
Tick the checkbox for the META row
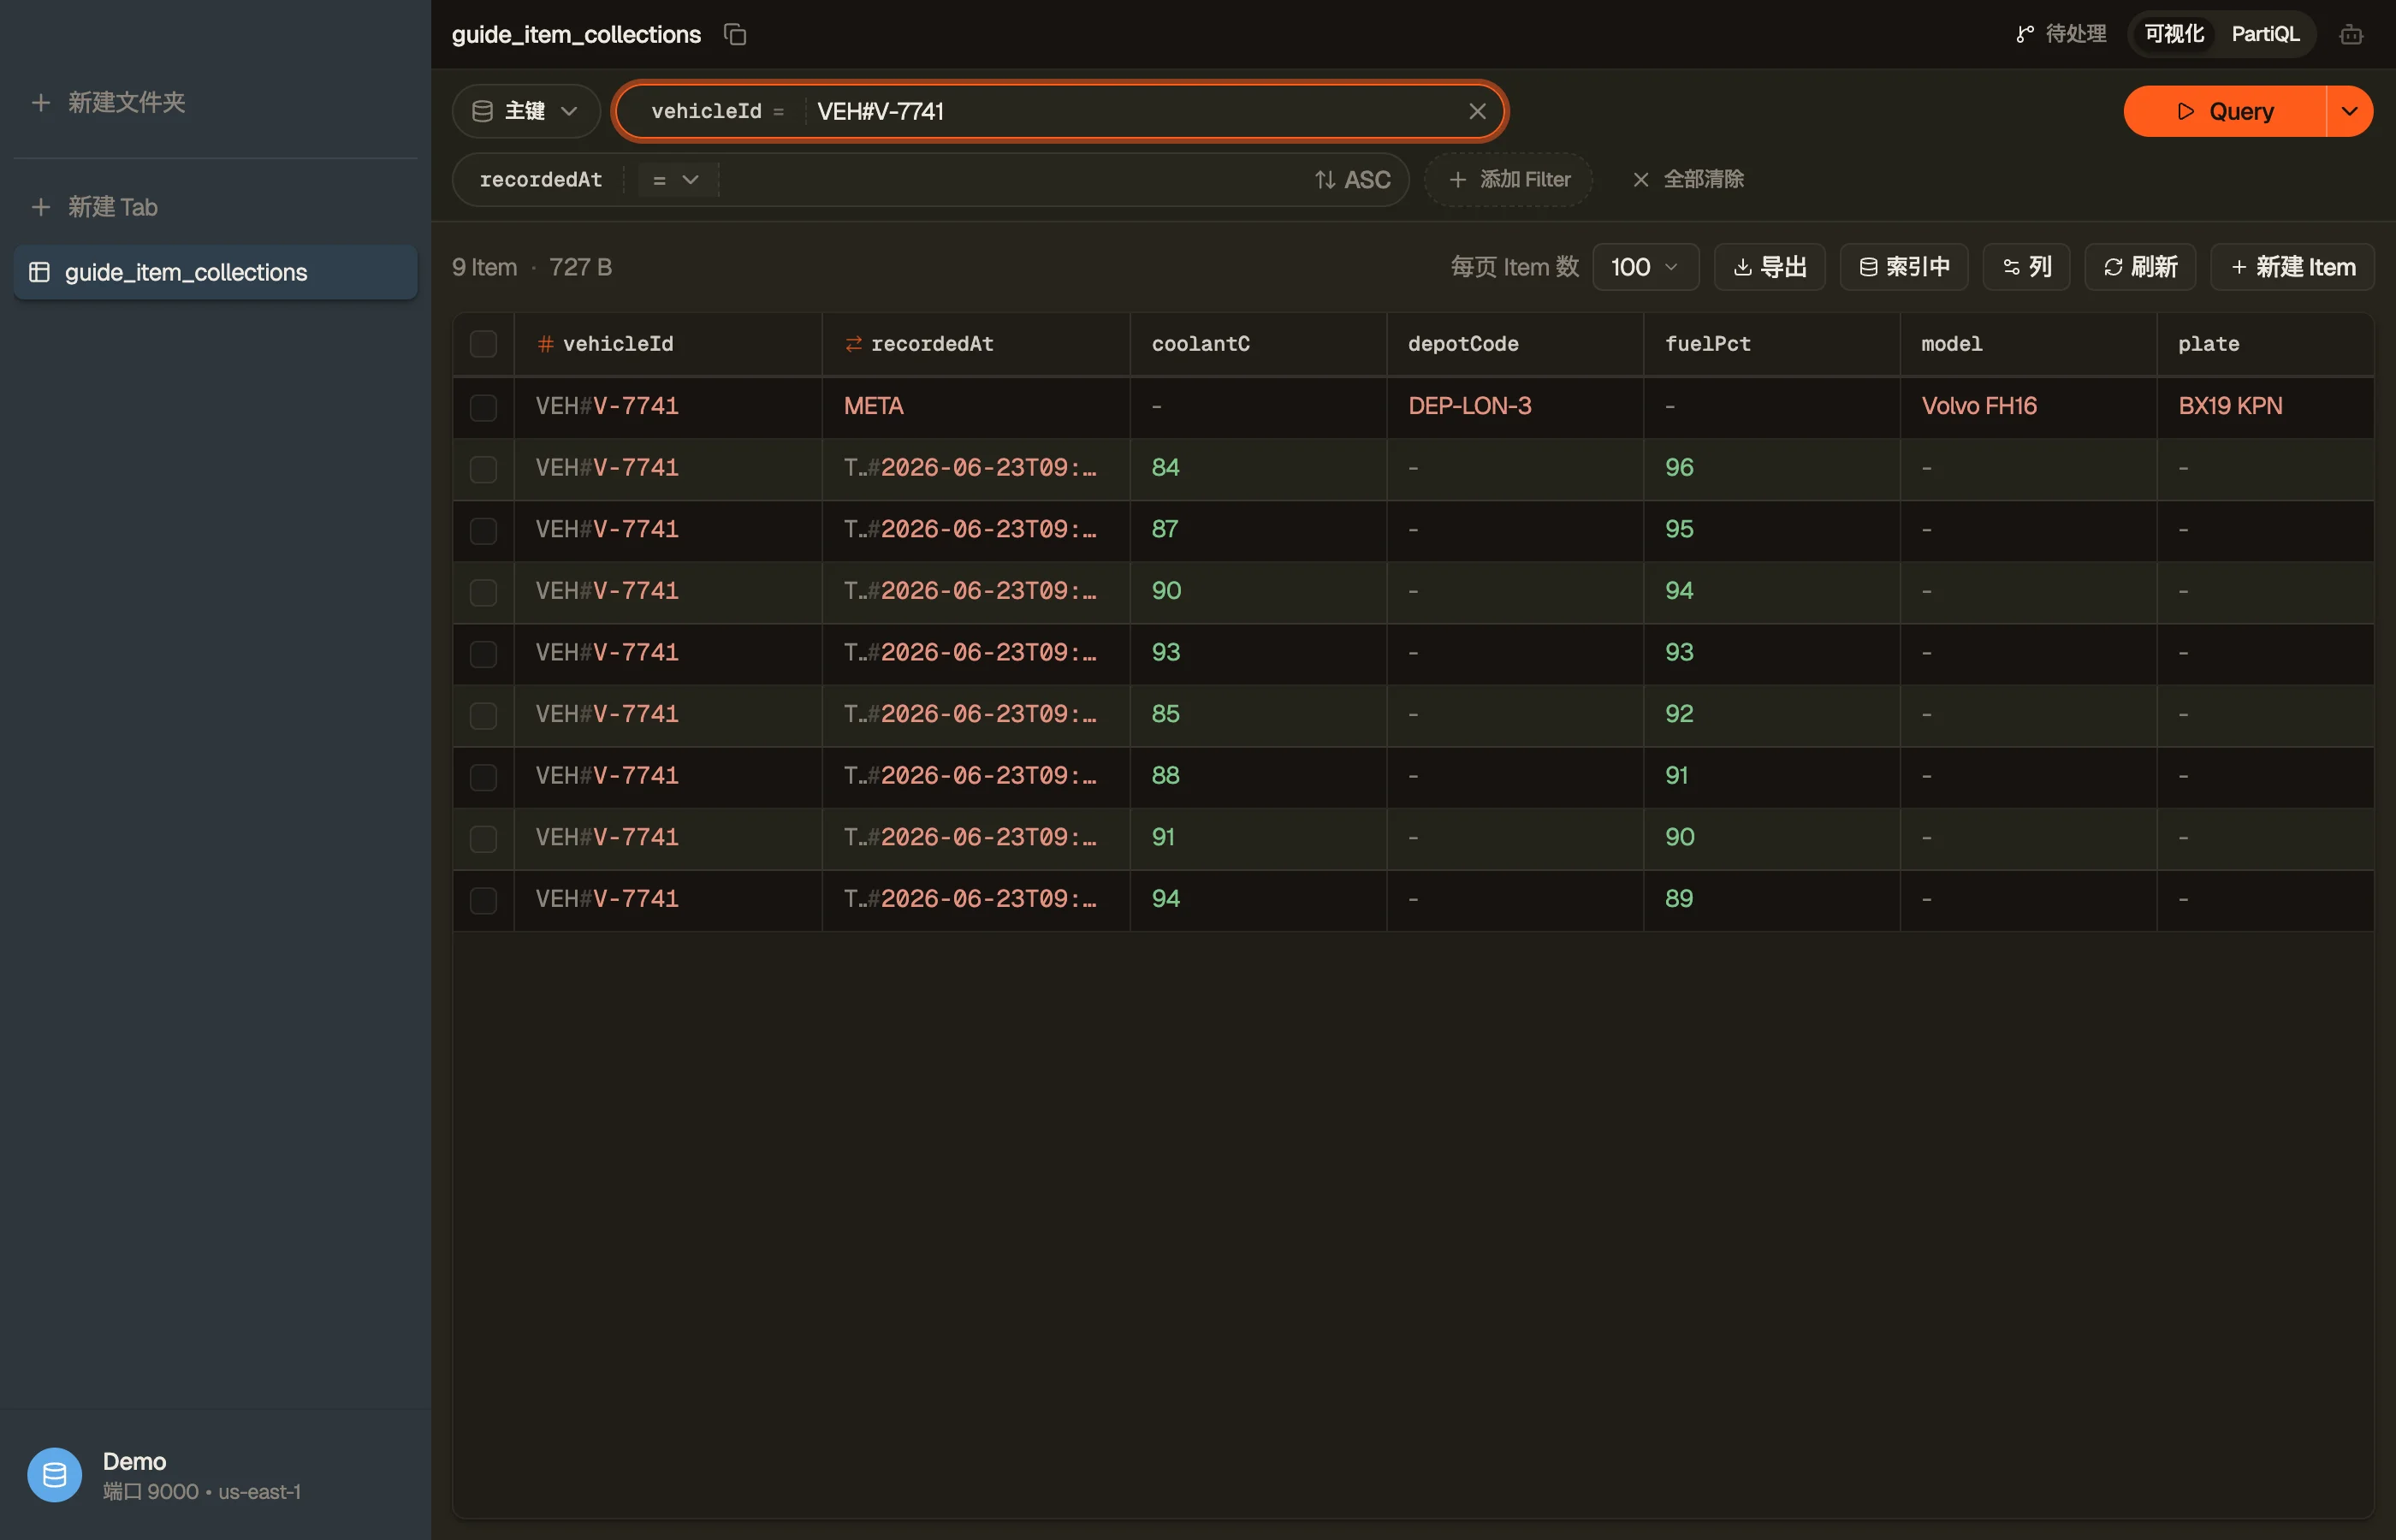[483, 407]
